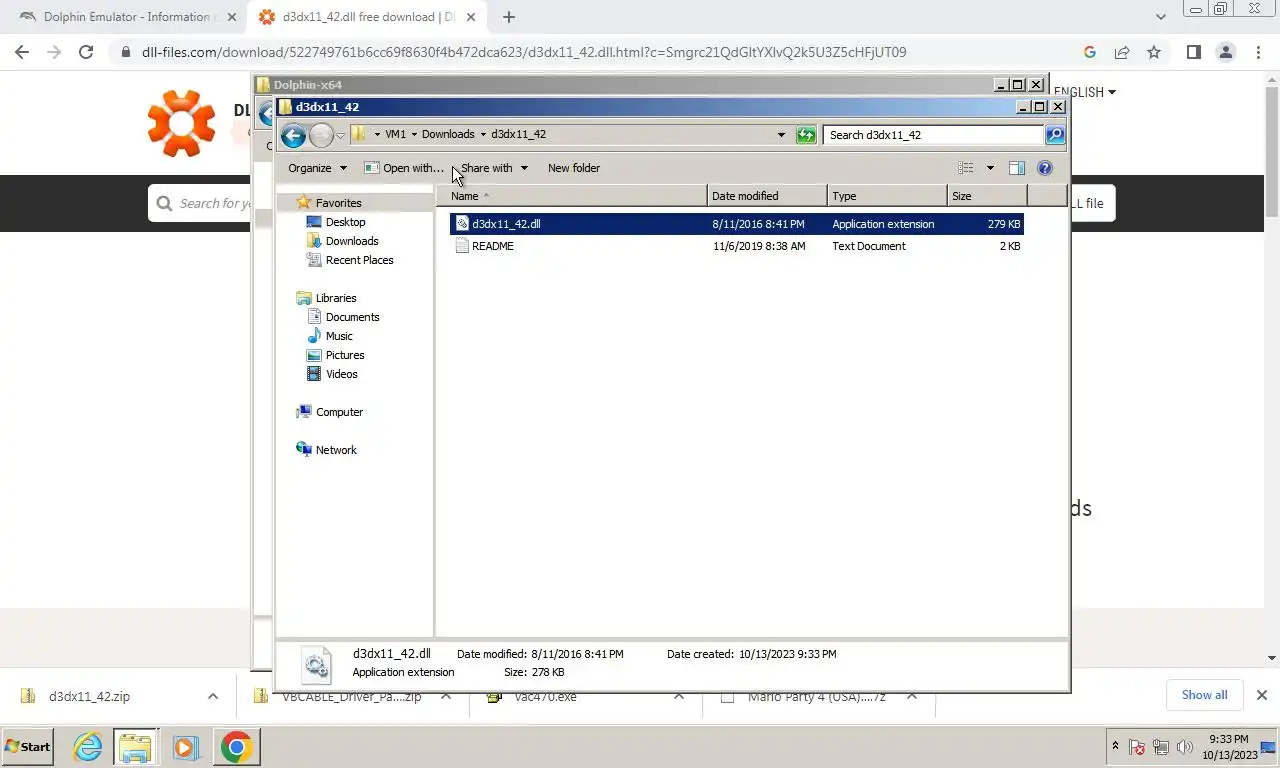Expand recent pages dropdown arrow

click(341, 135)
